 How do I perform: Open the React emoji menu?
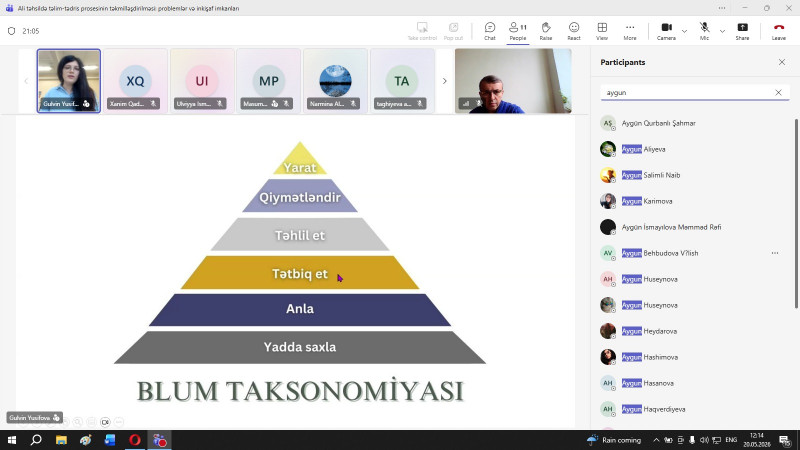[573, 31]
